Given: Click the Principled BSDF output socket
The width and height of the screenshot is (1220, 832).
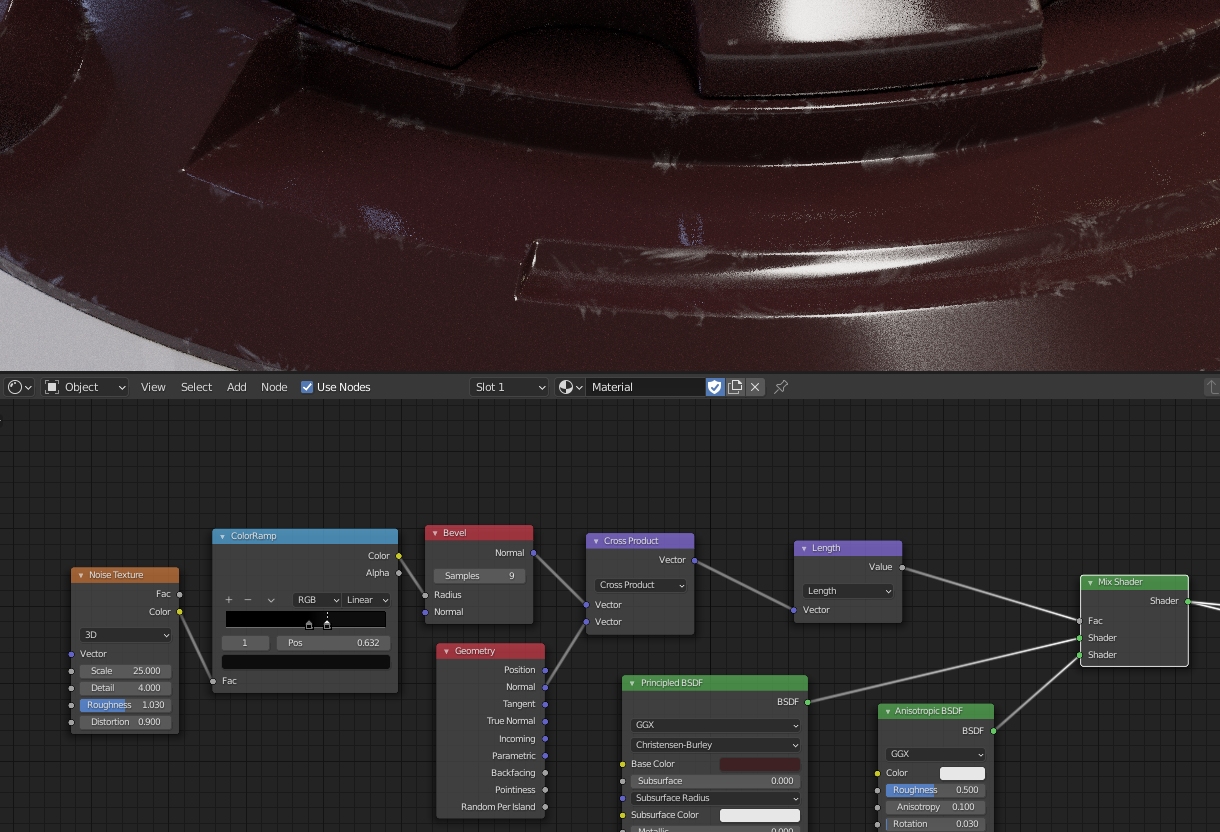Looking at the screenshot, I should coord(807,702).
